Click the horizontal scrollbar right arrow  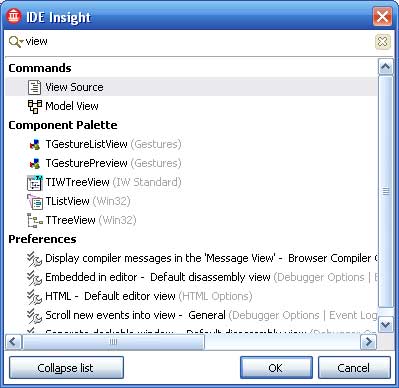368,342
